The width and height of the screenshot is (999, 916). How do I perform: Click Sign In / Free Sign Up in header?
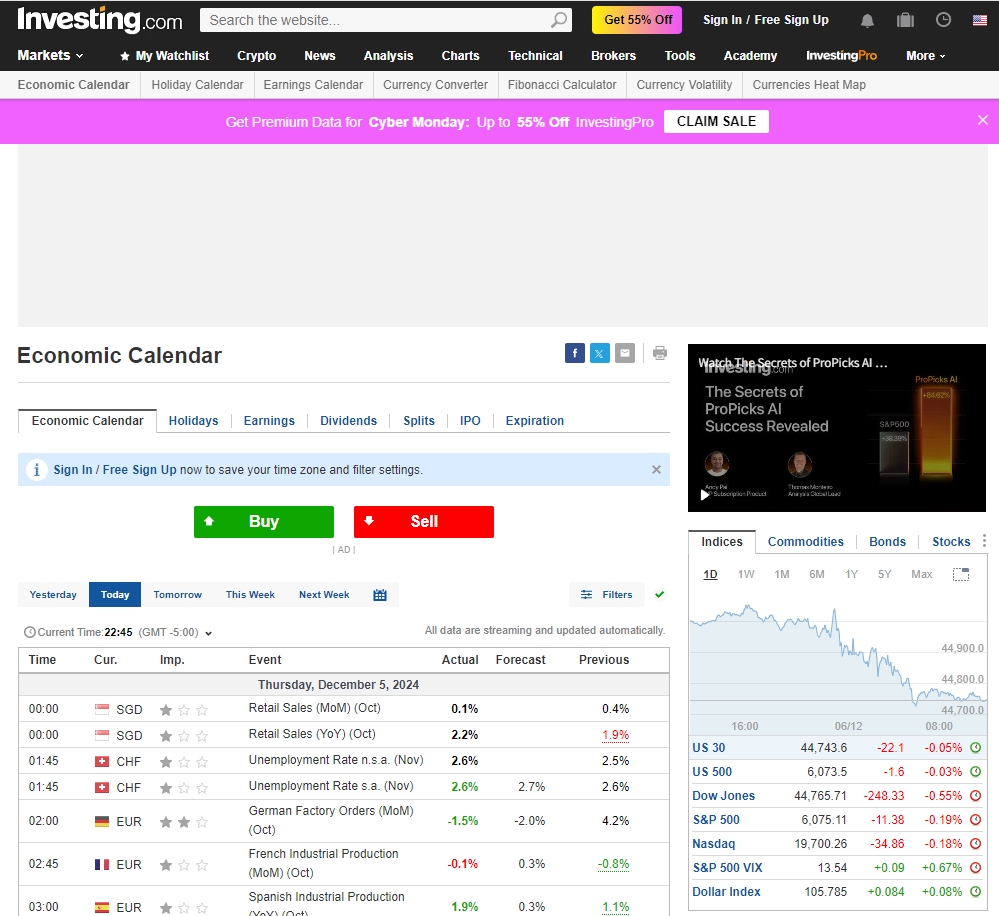point(765,20)
